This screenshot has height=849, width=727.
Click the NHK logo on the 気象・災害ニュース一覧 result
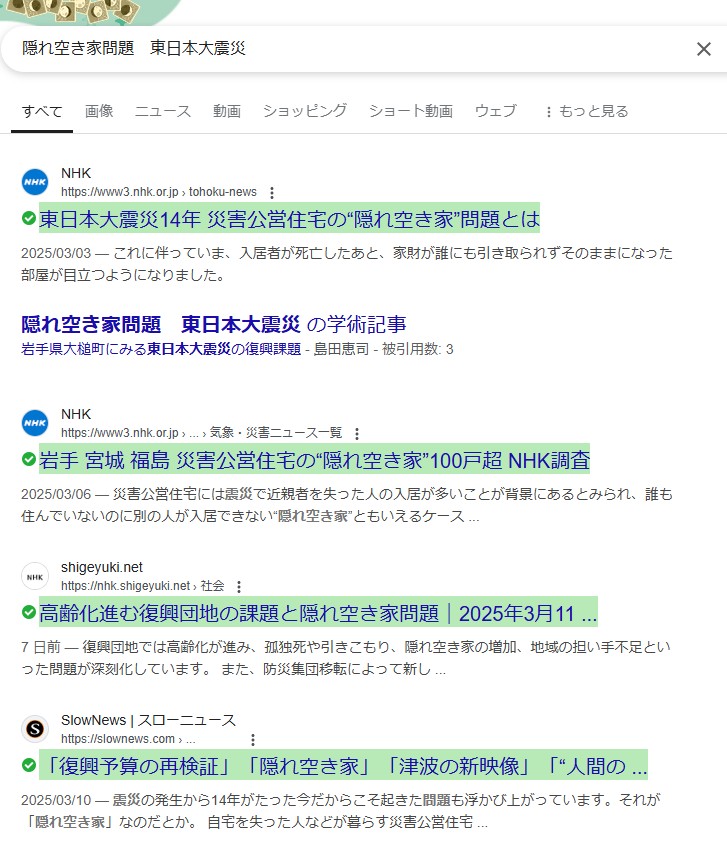(x=35, y=423)
